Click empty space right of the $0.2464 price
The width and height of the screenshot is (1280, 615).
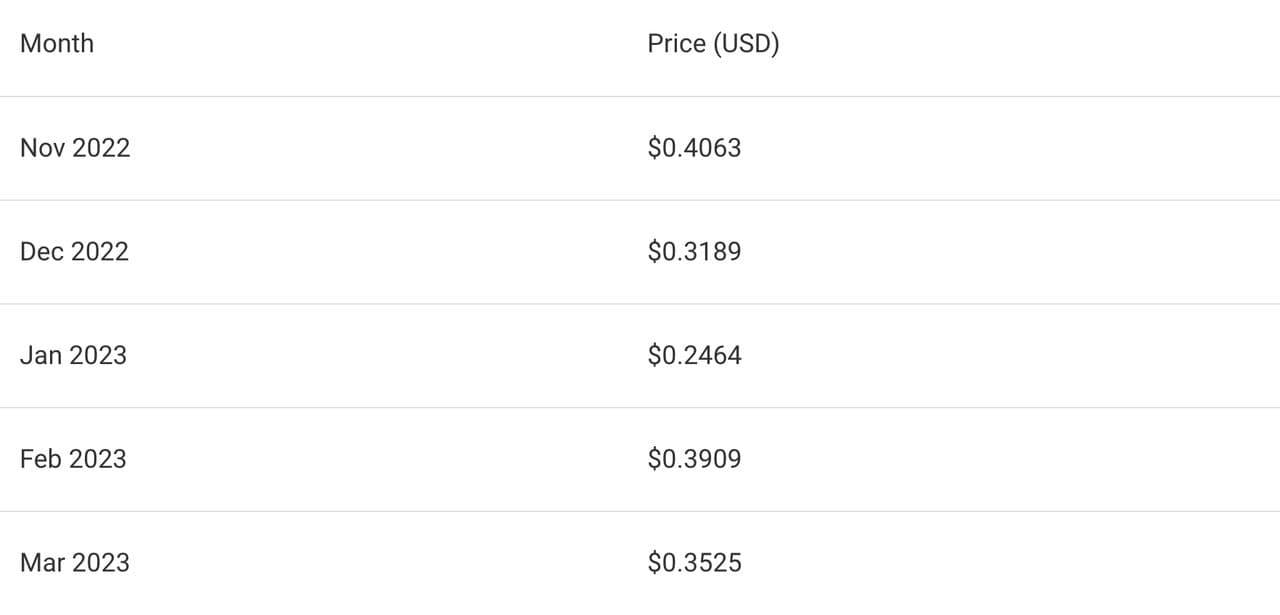[x=1000, y=355]
